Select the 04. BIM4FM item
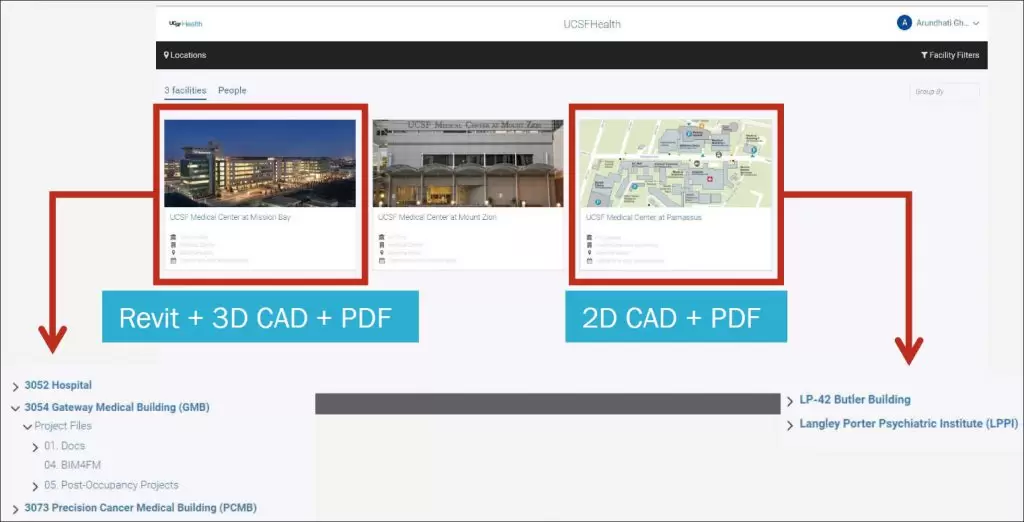 [x=72, y=465]
